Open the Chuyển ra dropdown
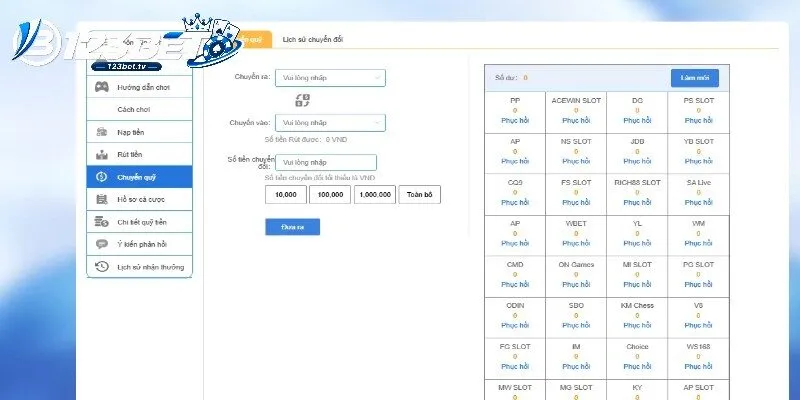 [330, 78]
